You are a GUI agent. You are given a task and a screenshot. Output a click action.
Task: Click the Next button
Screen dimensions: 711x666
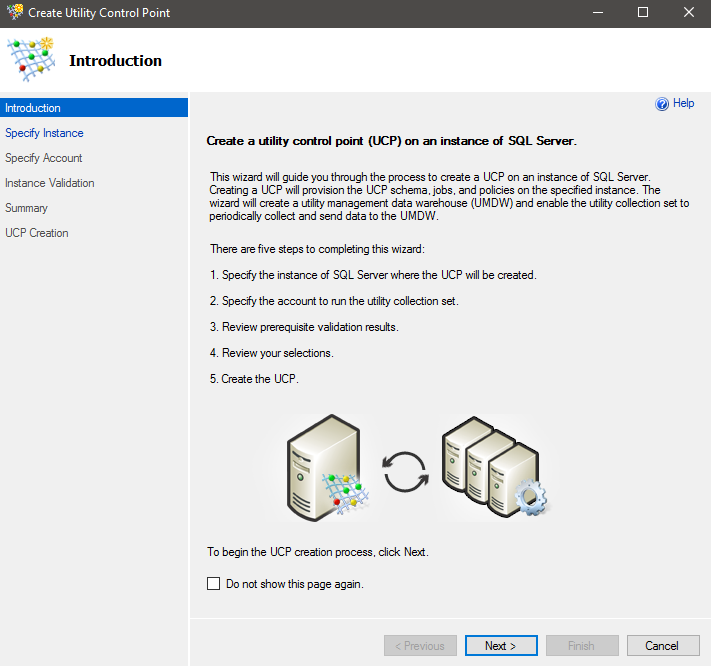point(501,645)
